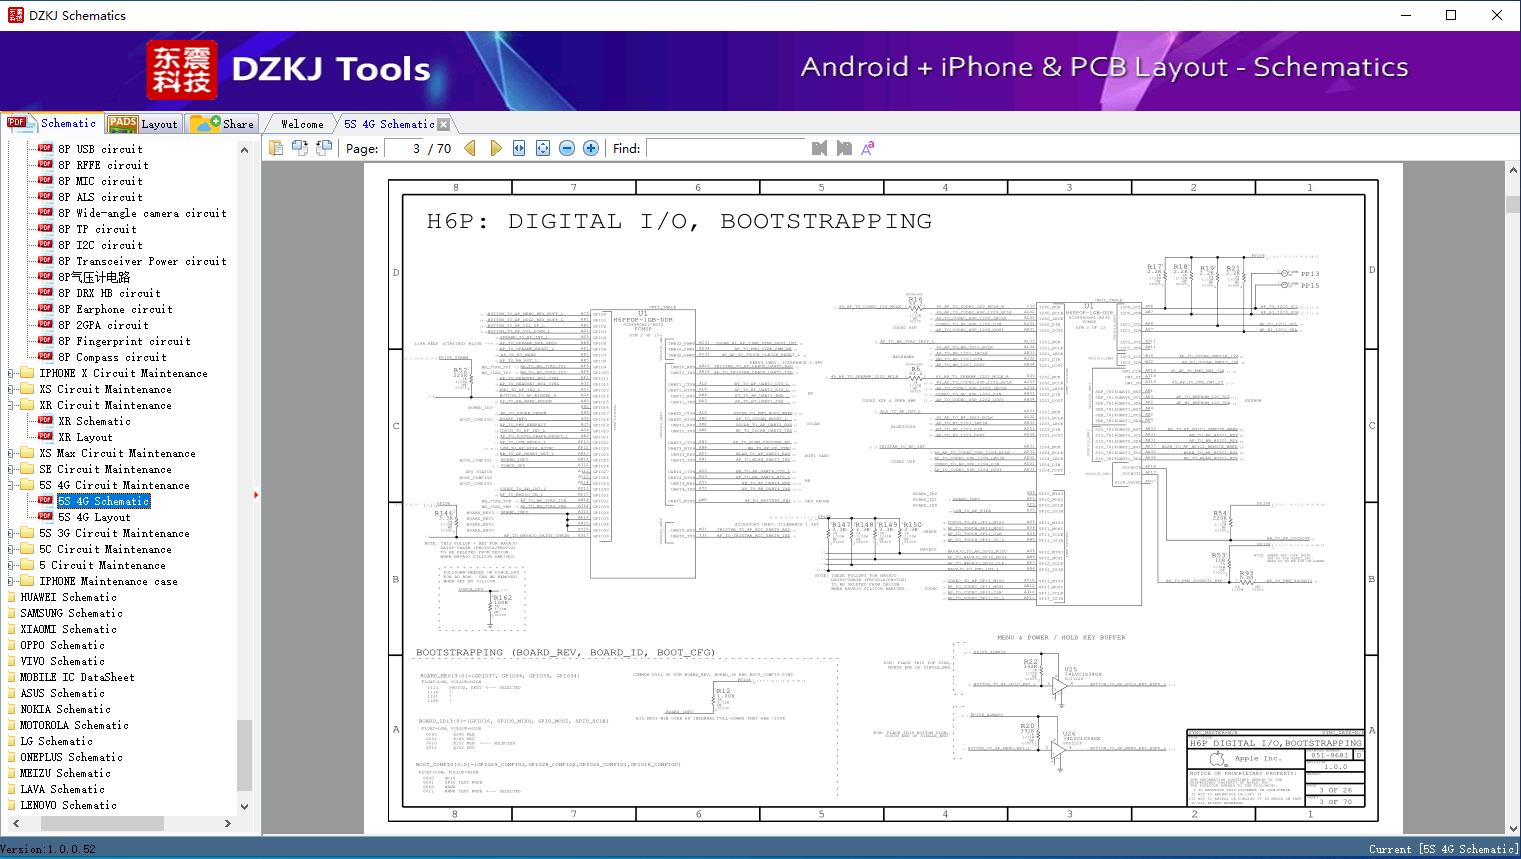Click the find-next match icon
The height and width of the screenshot is (859, 1521).
(841, 148)
